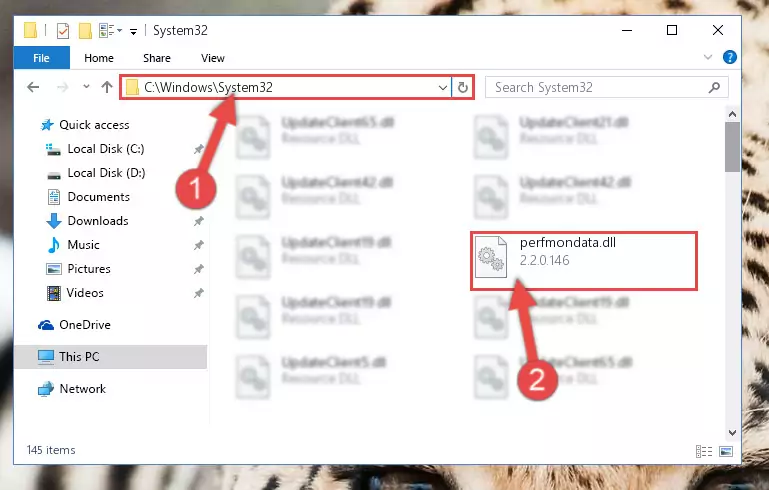Open Downloads in Quick access
Viewport: 769px width, 490px height.
coord(98,221)
